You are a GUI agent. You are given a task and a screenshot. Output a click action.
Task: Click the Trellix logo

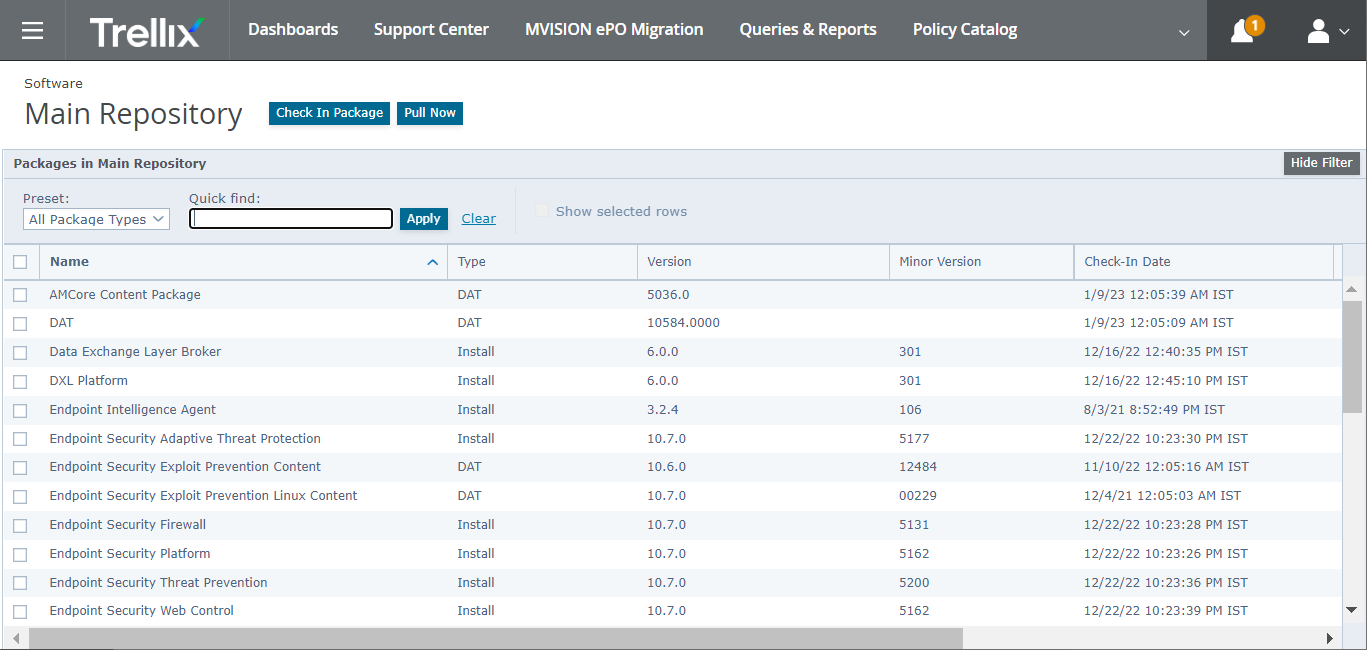point(146,31)
